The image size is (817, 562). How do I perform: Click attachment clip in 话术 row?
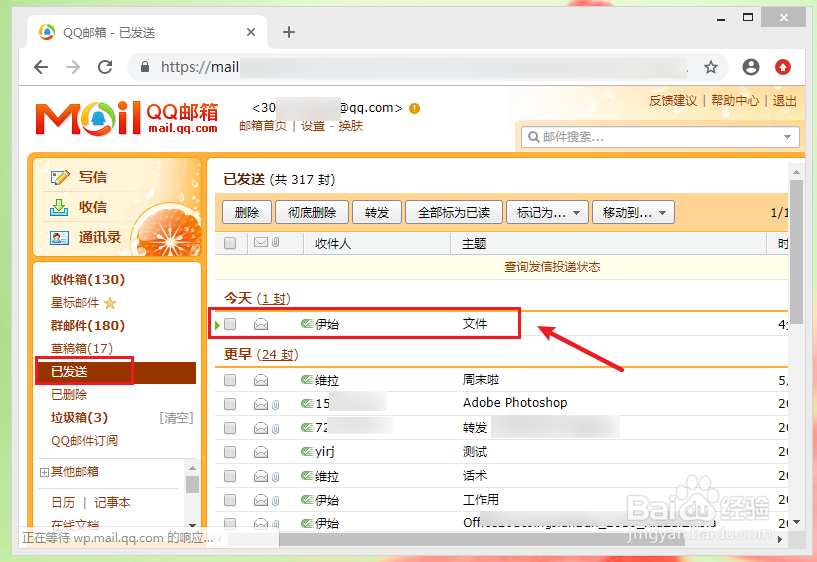tap(276, 476)
